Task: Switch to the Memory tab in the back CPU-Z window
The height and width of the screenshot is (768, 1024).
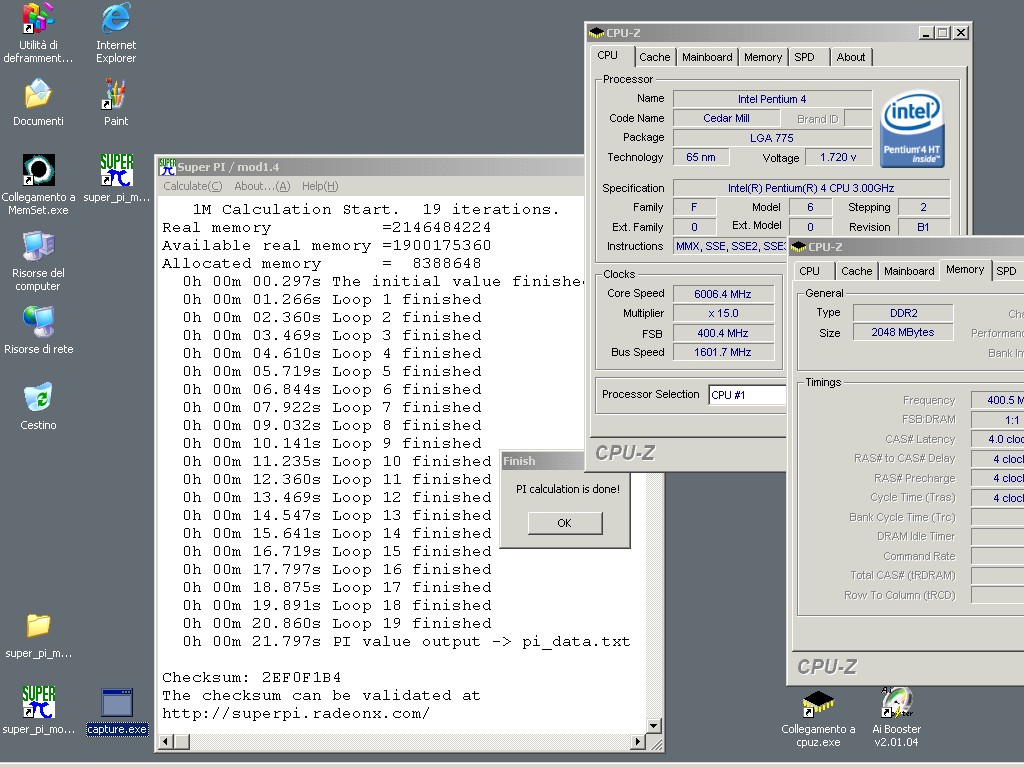Action: (763, 57)
